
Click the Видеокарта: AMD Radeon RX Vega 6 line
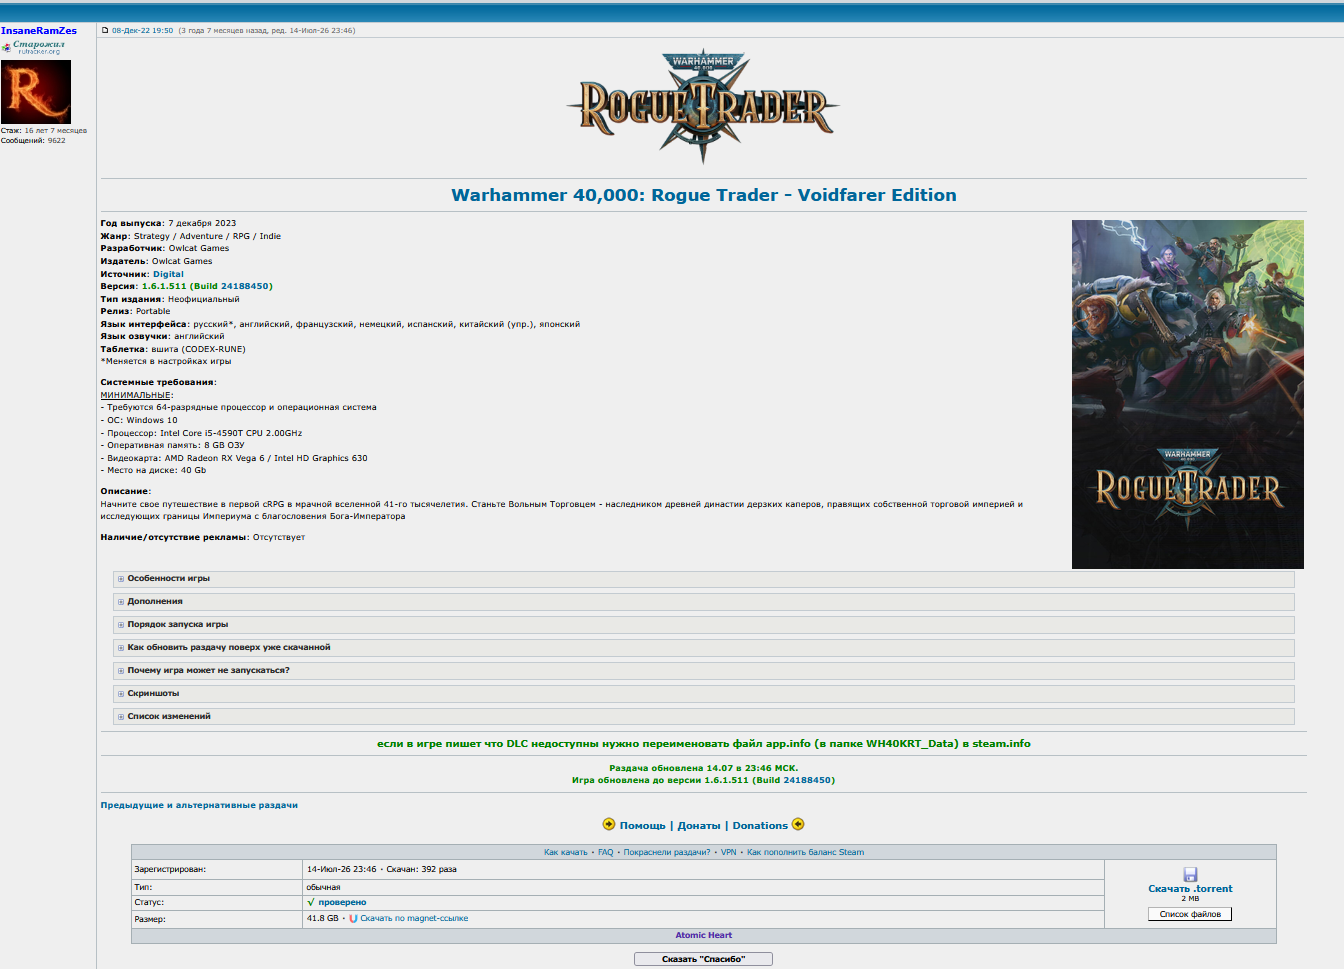234,459
